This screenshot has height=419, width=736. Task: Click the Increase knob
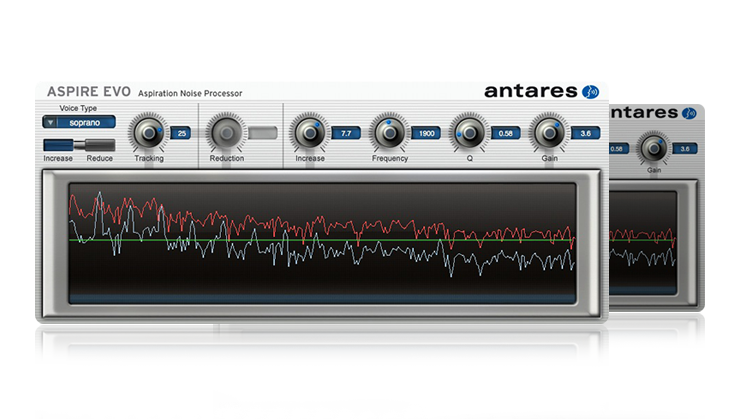click(309, 133)
